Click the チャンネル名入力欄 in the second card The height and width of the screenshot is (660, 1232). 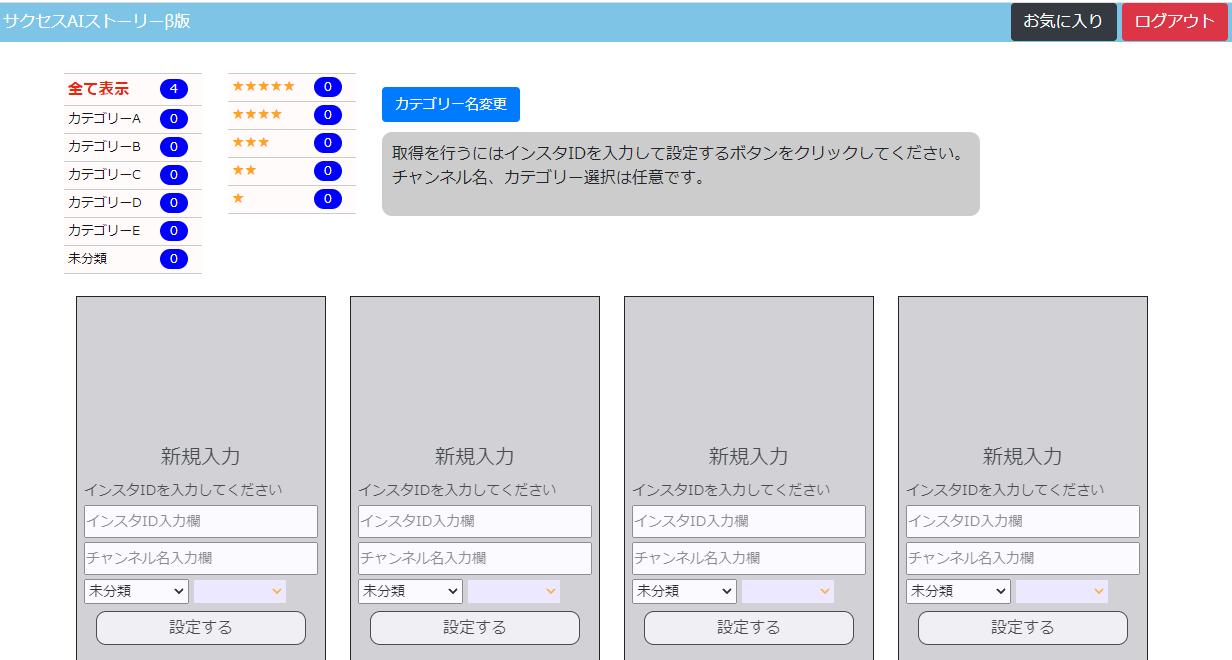(474, 558)
